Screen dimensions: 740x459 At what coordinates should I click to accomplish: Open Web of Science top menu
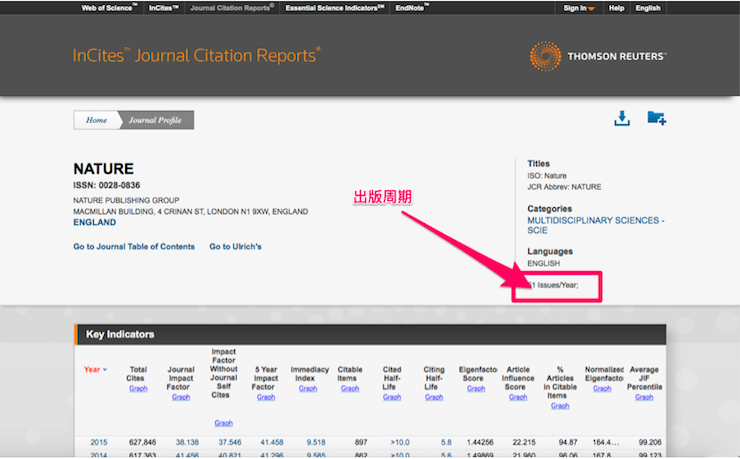109,8
